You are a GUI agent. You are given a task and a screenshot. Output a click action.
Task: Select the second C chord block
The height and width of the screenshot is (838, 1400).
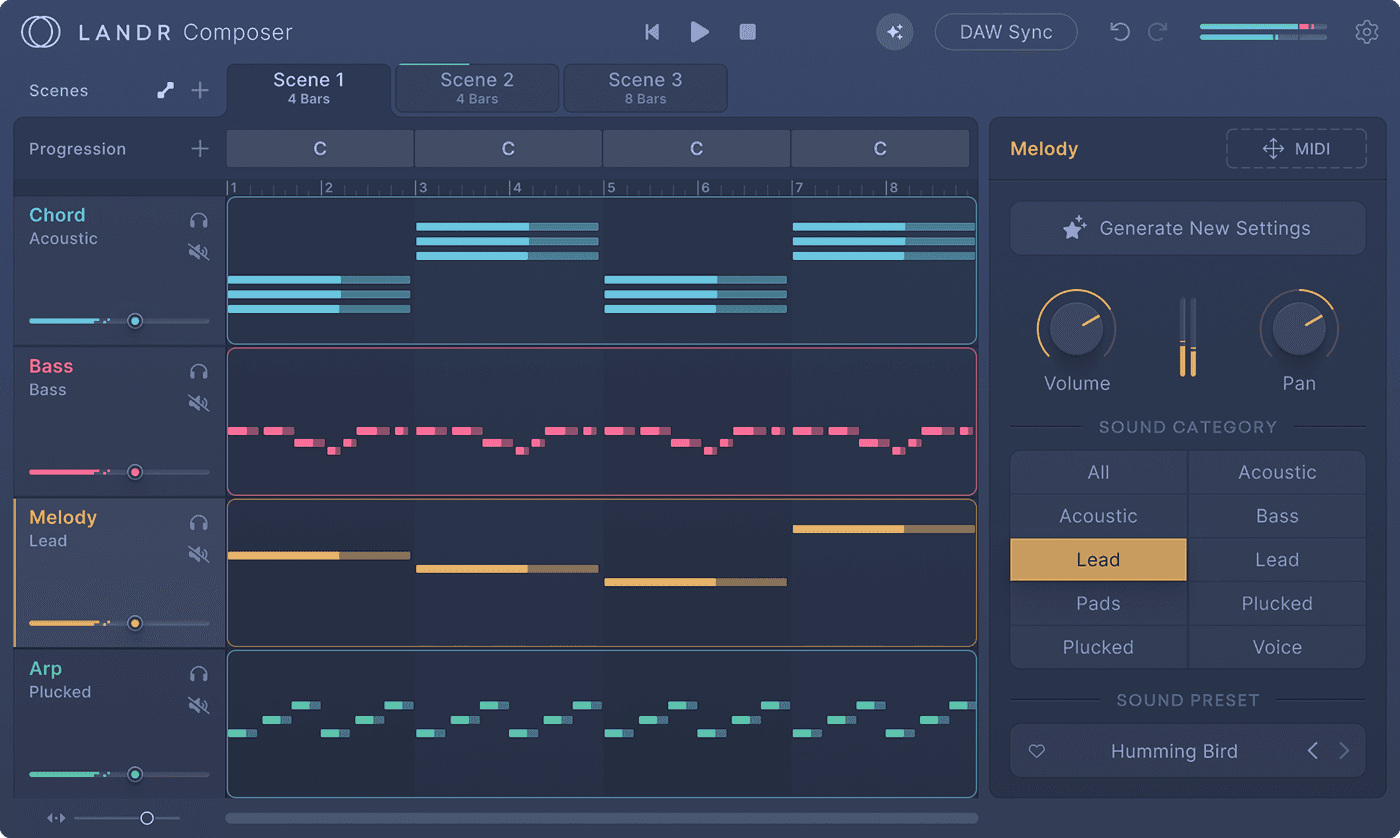pos(508,149)
